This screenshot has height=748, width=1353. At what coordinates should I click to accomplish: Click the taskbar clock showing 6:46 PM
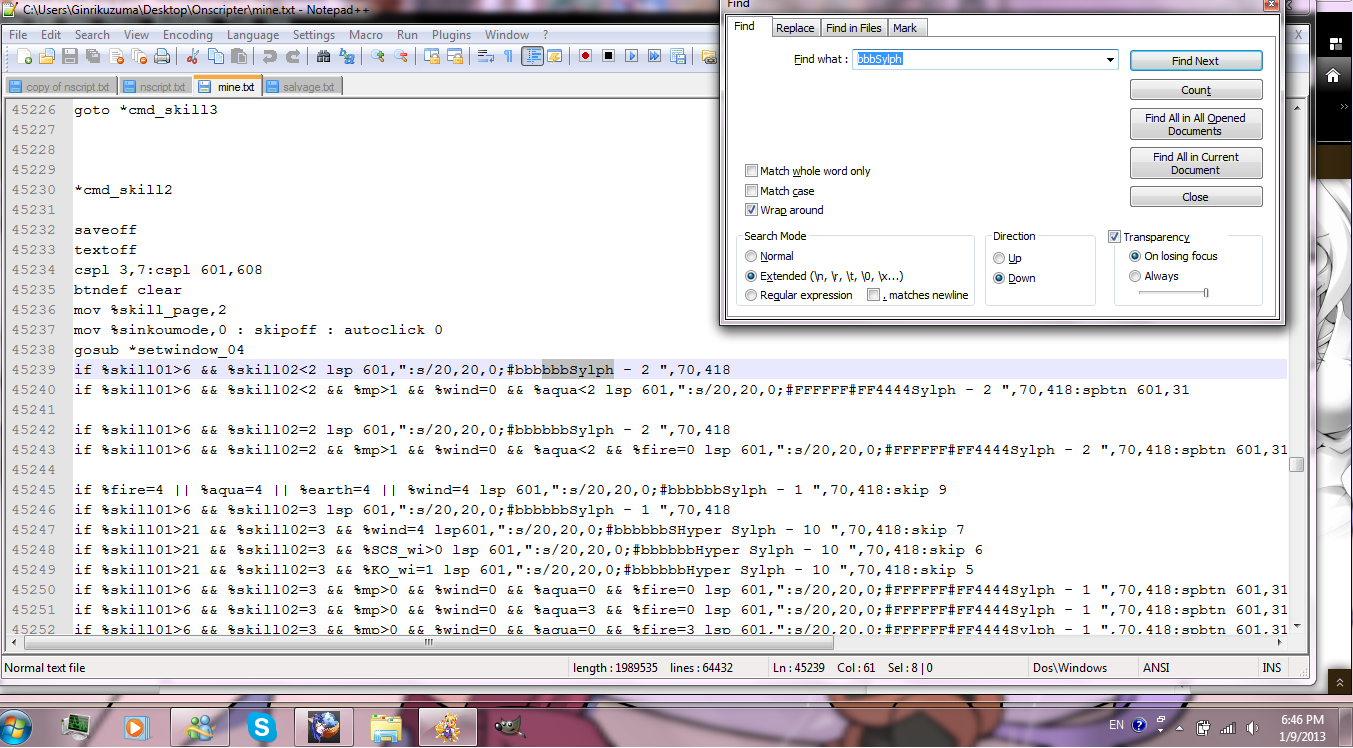point(1300,727)
